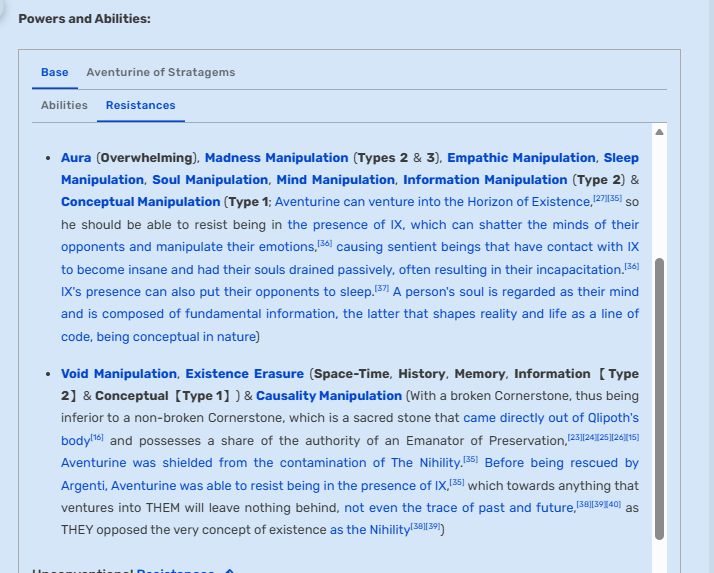Click reference [38] after "past and future"
The width and height of the screenshot is (714, 573).
584,504
